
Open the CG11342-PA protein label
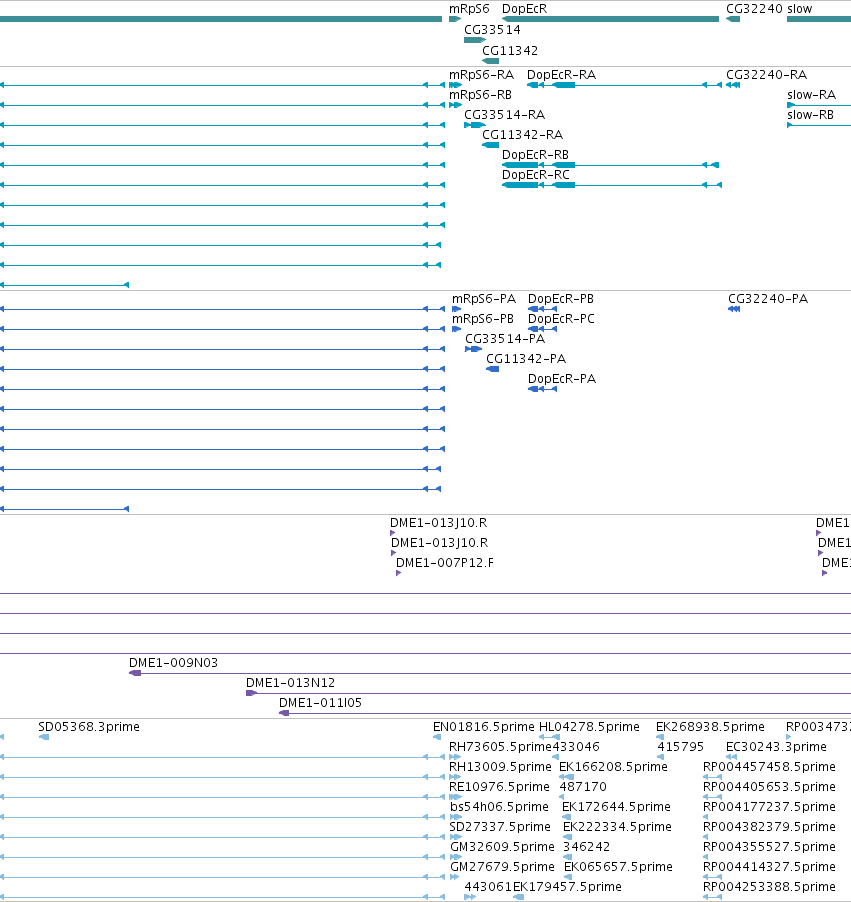click(x=526, y=359)
